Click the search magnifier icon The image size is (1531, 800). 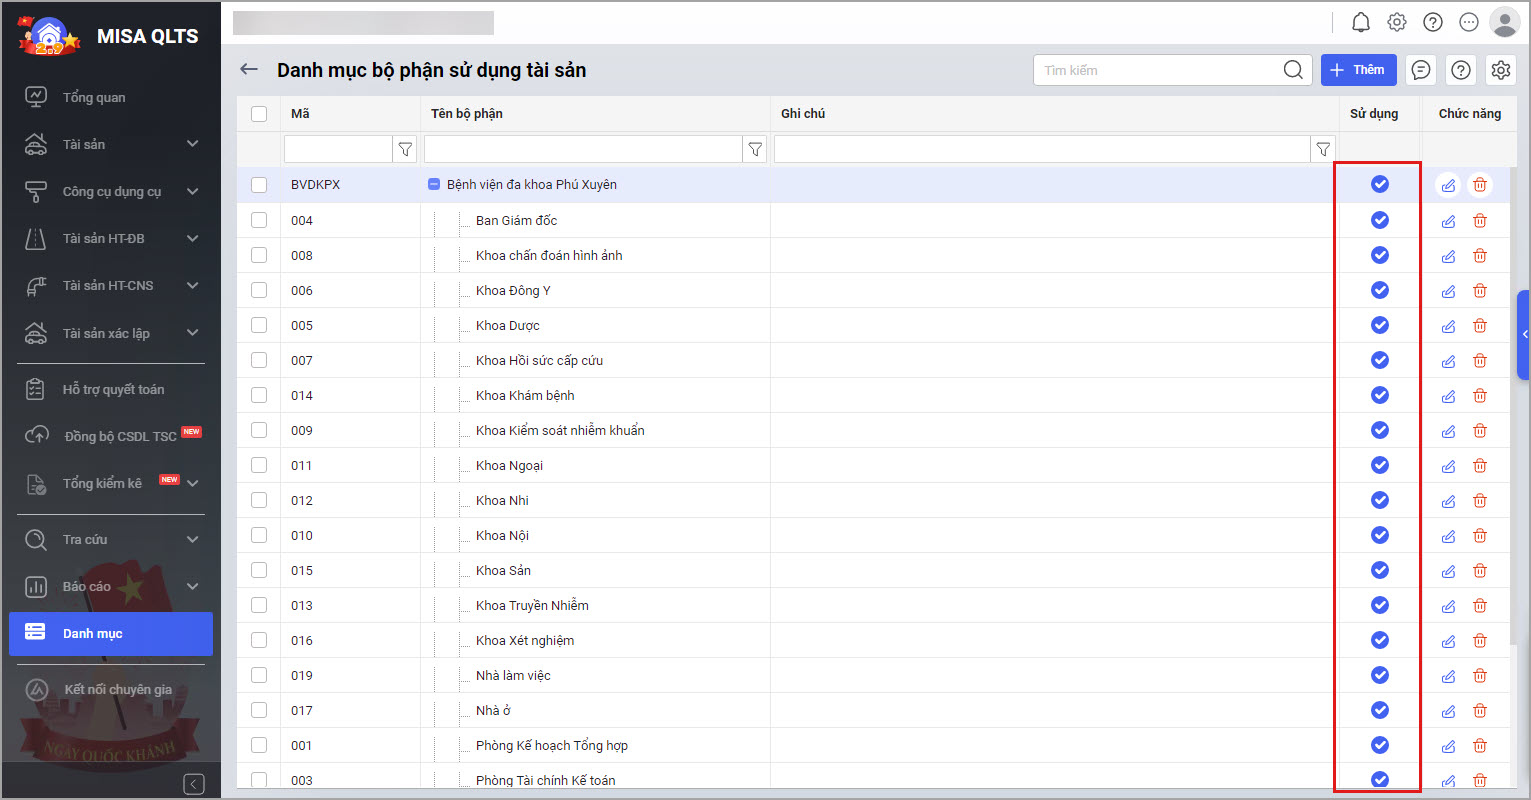[1293, 70]
